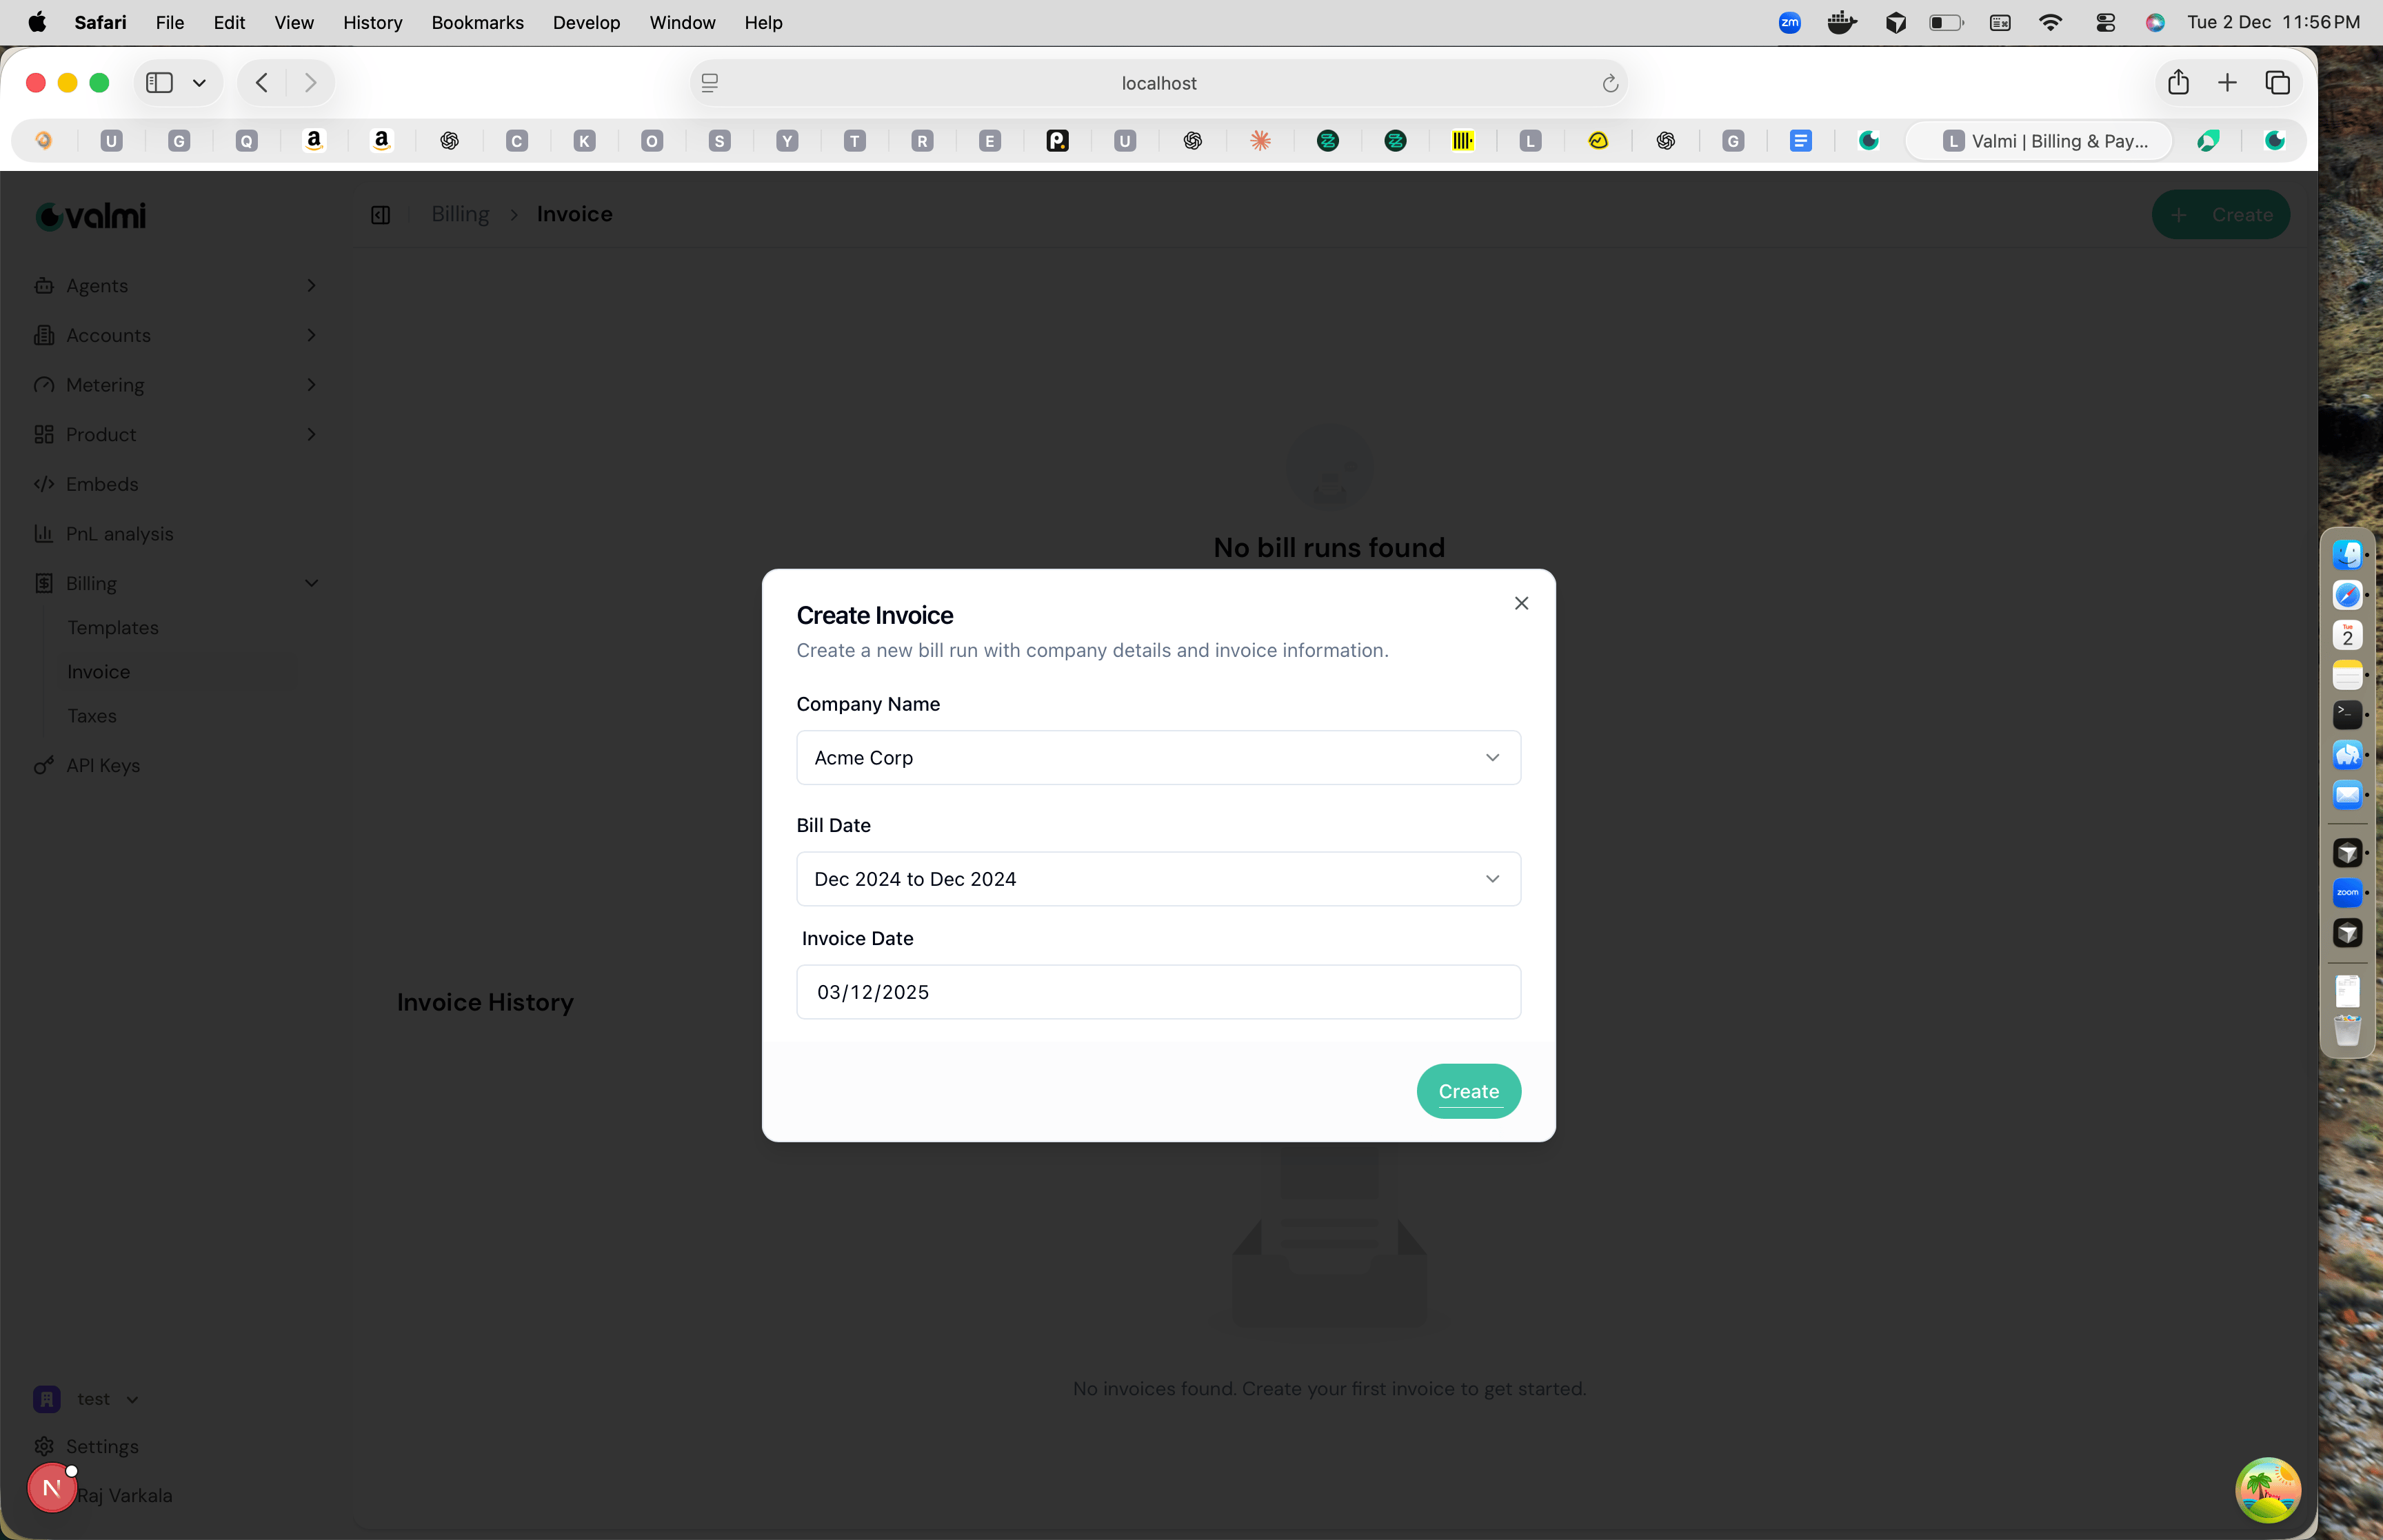Switch to the blue document favicon tab
The image size is (2383, 1540).
(1800, 141)
